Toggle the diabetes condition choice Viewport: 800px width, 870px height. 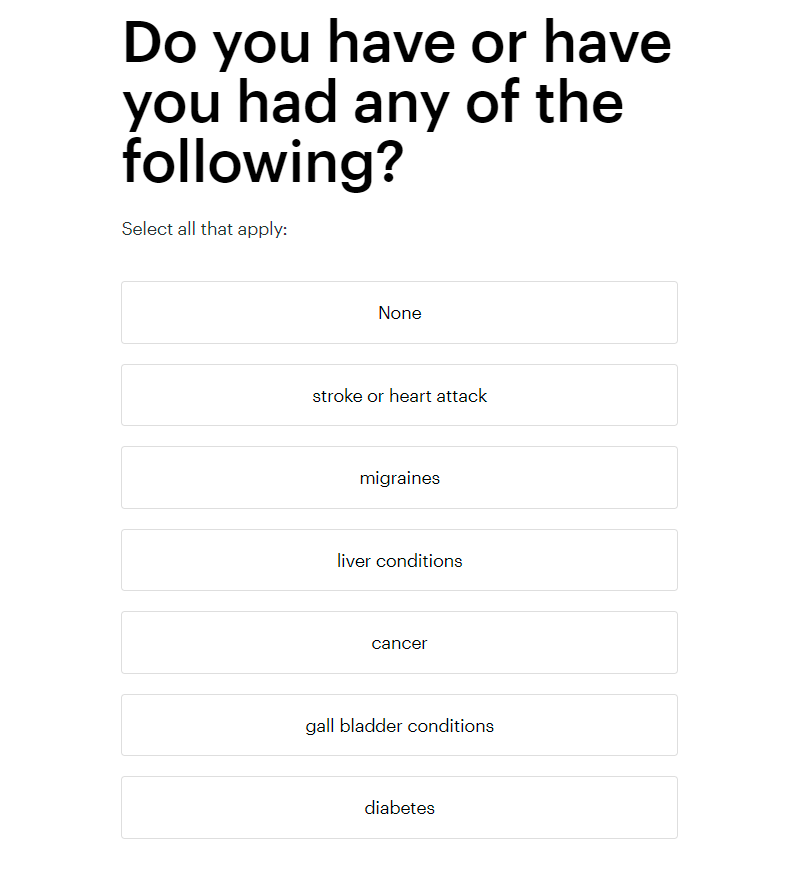(x=399, y=807)
